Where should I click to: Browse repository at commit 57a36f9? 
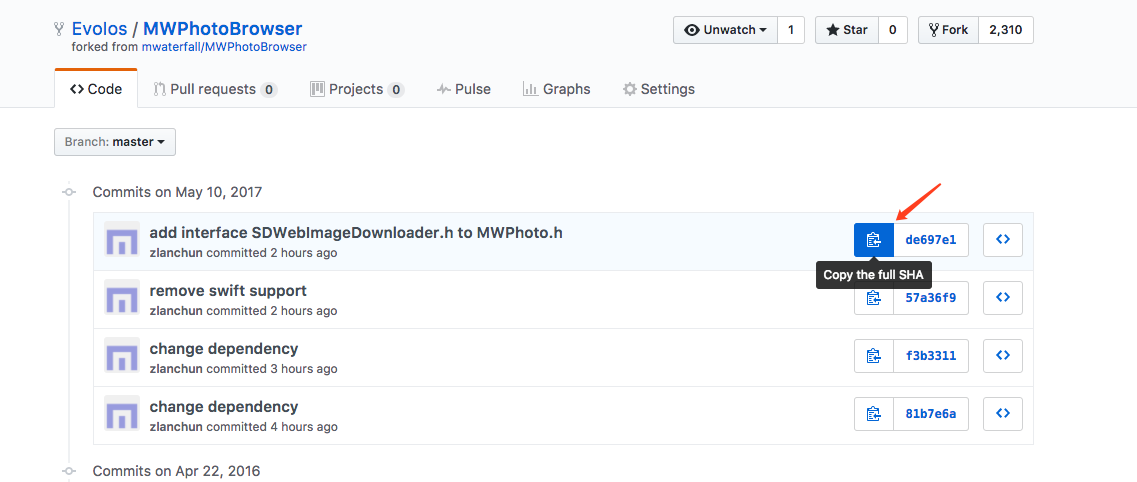pos(1003,298)
